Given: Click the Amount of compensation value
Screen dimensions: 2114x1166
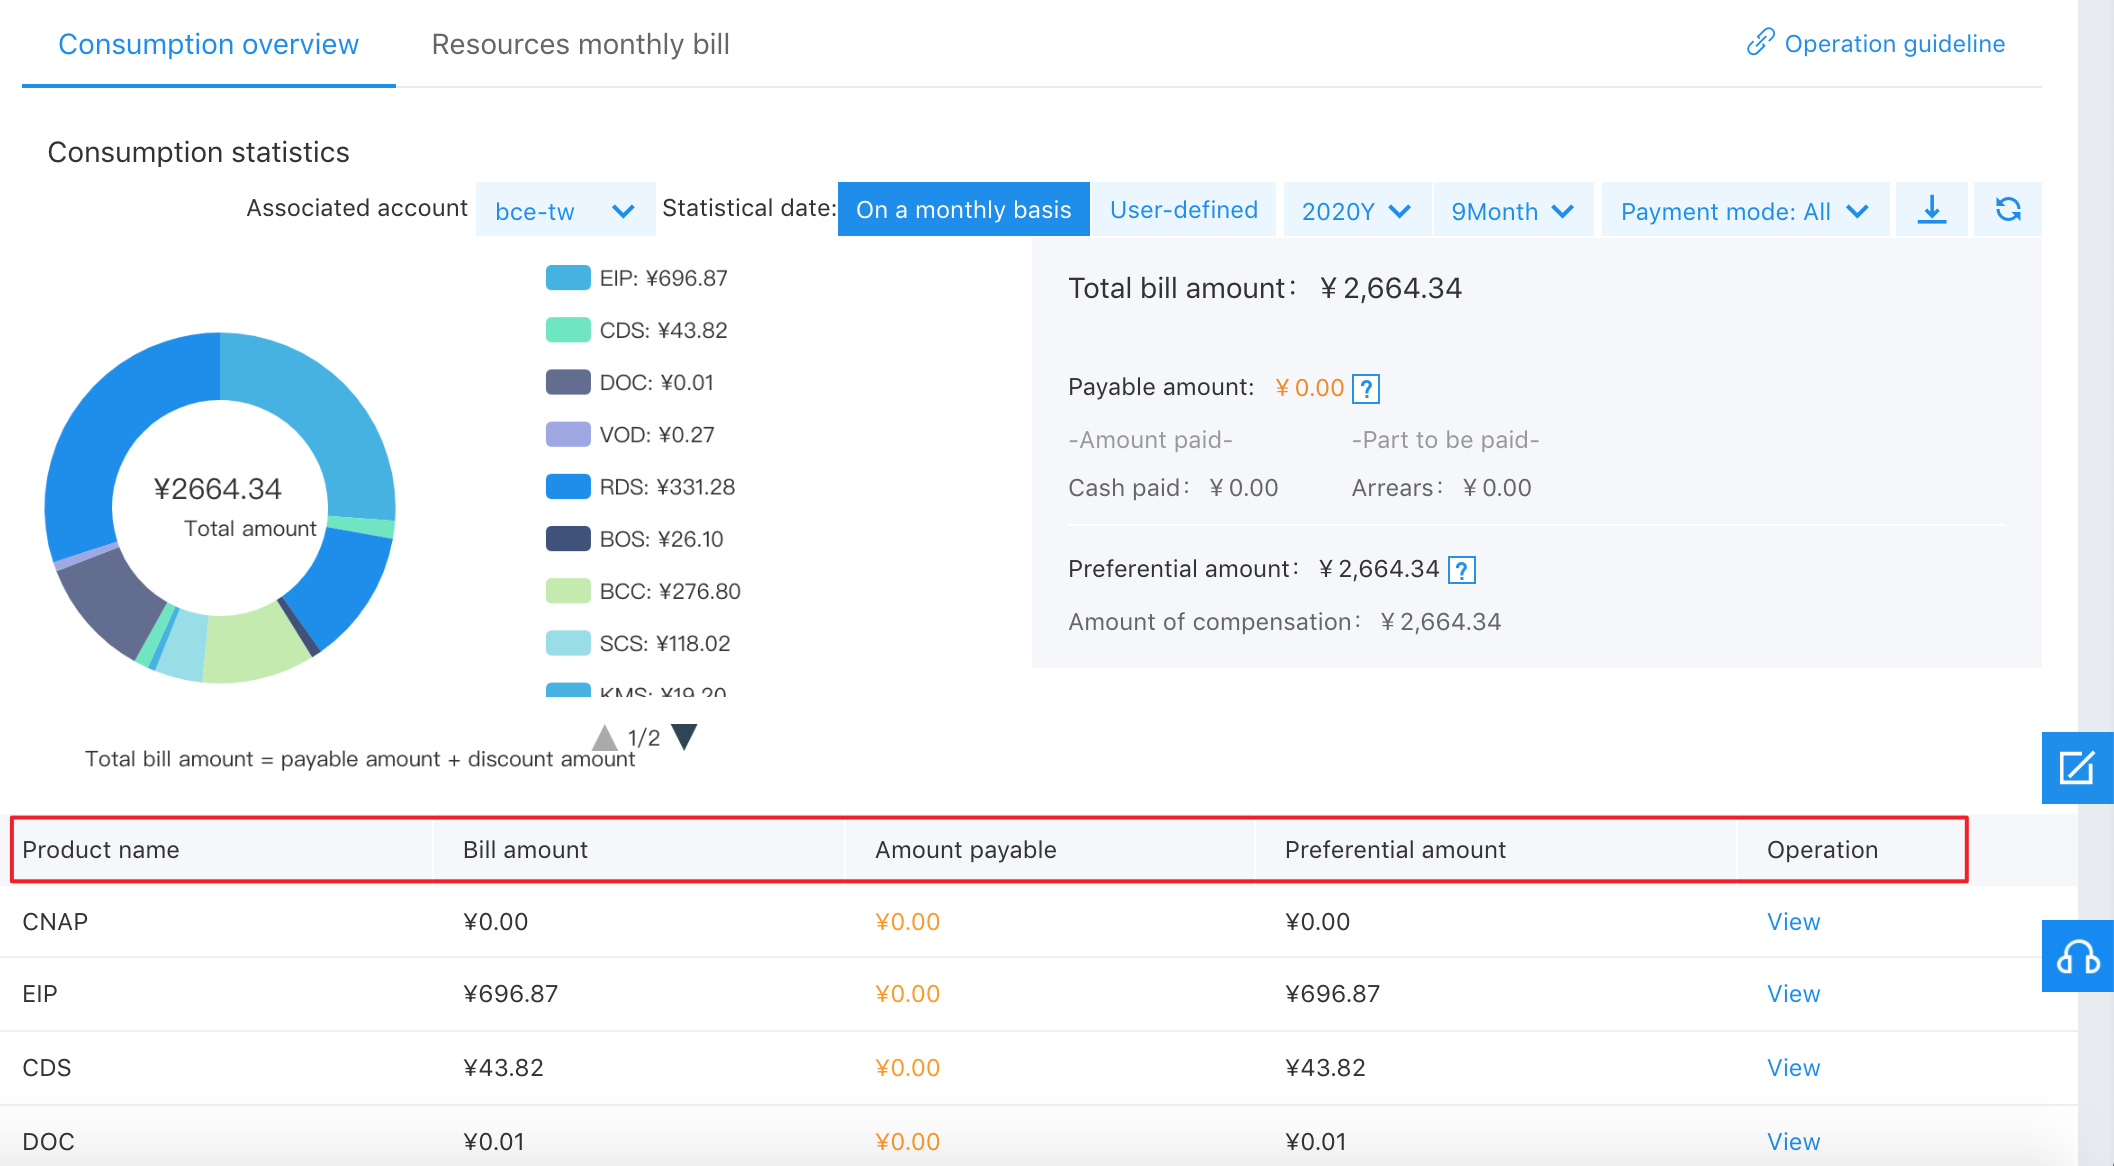Looking at the screenshot, I should [x=1440, y=622].
